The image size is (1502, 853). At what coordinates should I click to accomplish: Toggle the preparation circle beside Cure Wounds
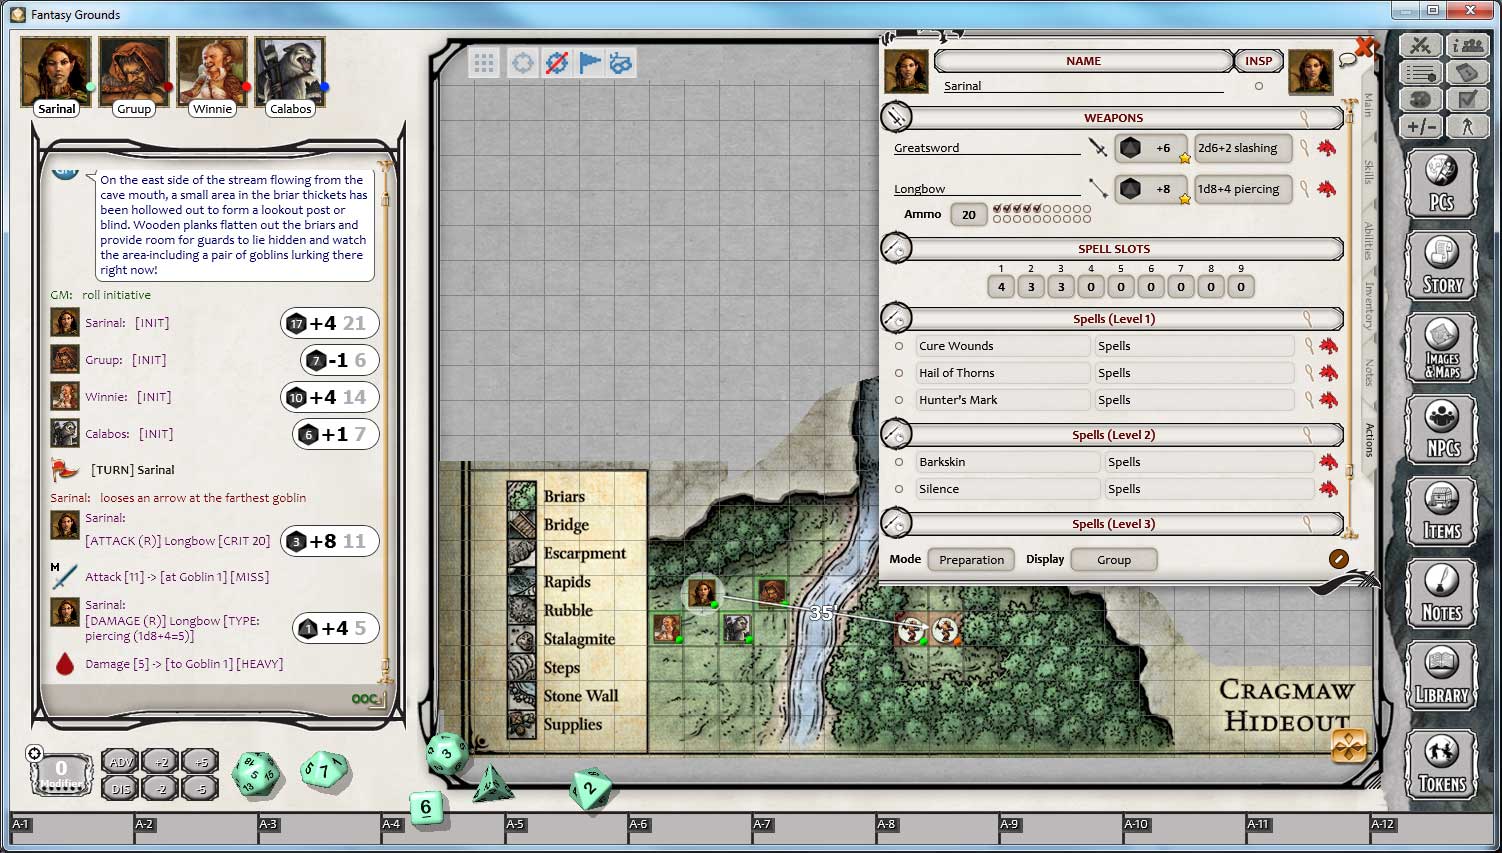pyautogui.click(x=899, y=345)
